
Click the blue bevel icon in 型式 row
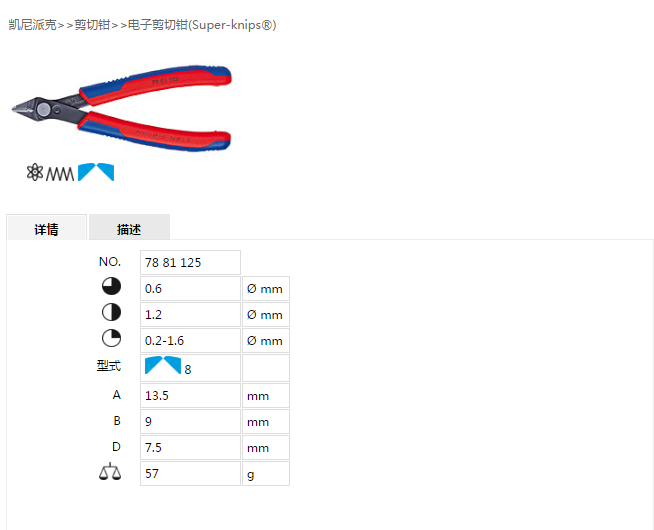coord(163,365)
